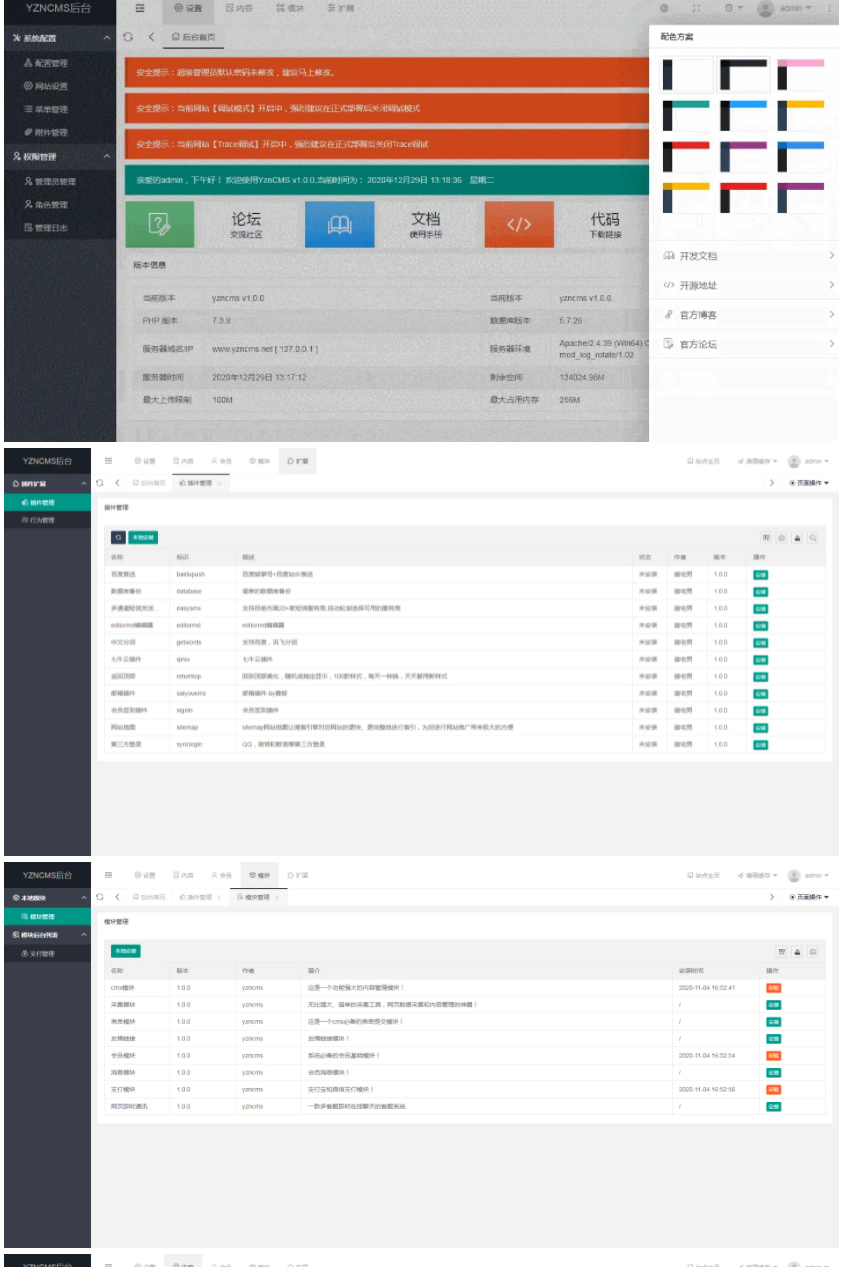The height and width of the screenshot is (1267, 851).
Task: Open 支付管理 in the module sidebar
Action: [x=41, y=954]
